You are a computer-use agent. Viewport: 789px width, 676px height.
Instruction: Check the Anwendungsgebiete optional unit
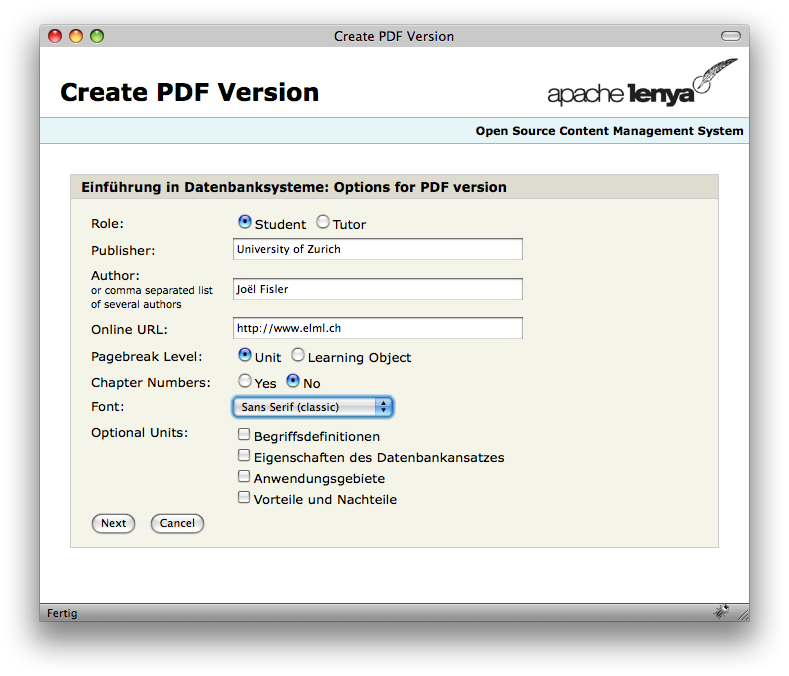[244, 476]
